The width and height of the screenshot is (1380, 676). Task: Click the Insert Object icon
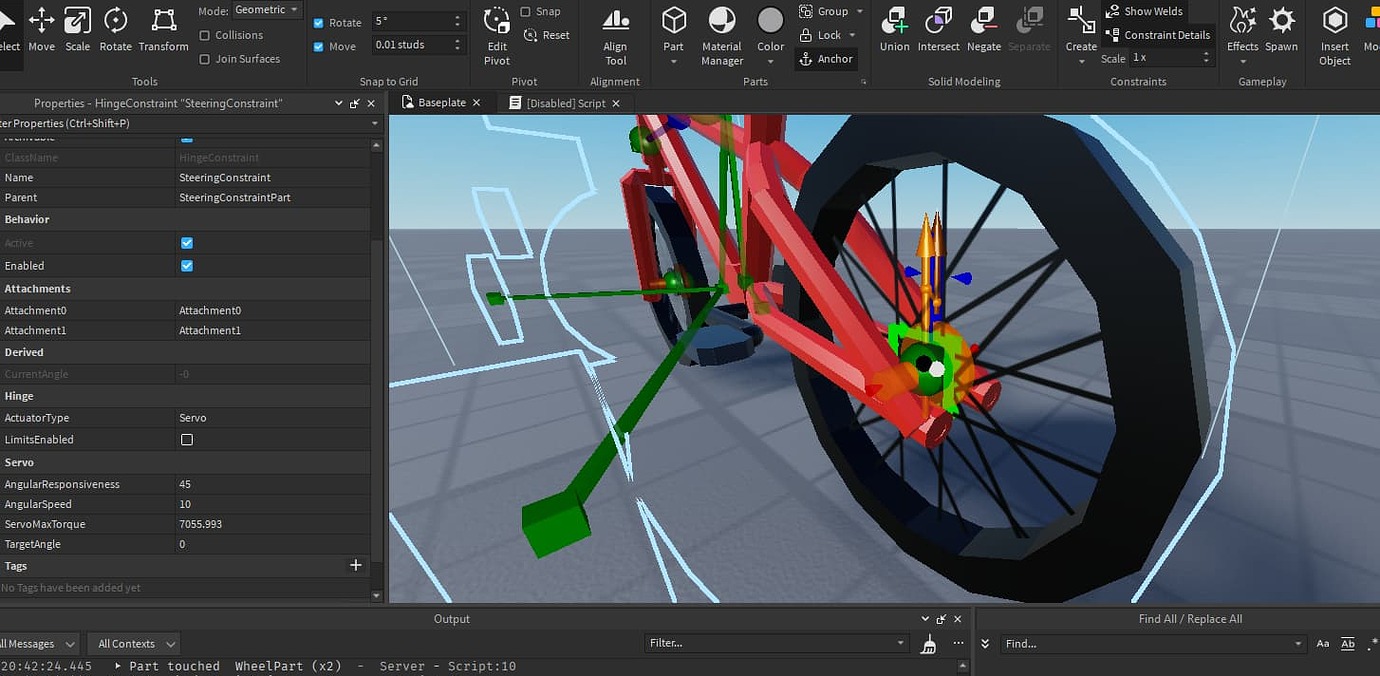(x=1335, y=30)
